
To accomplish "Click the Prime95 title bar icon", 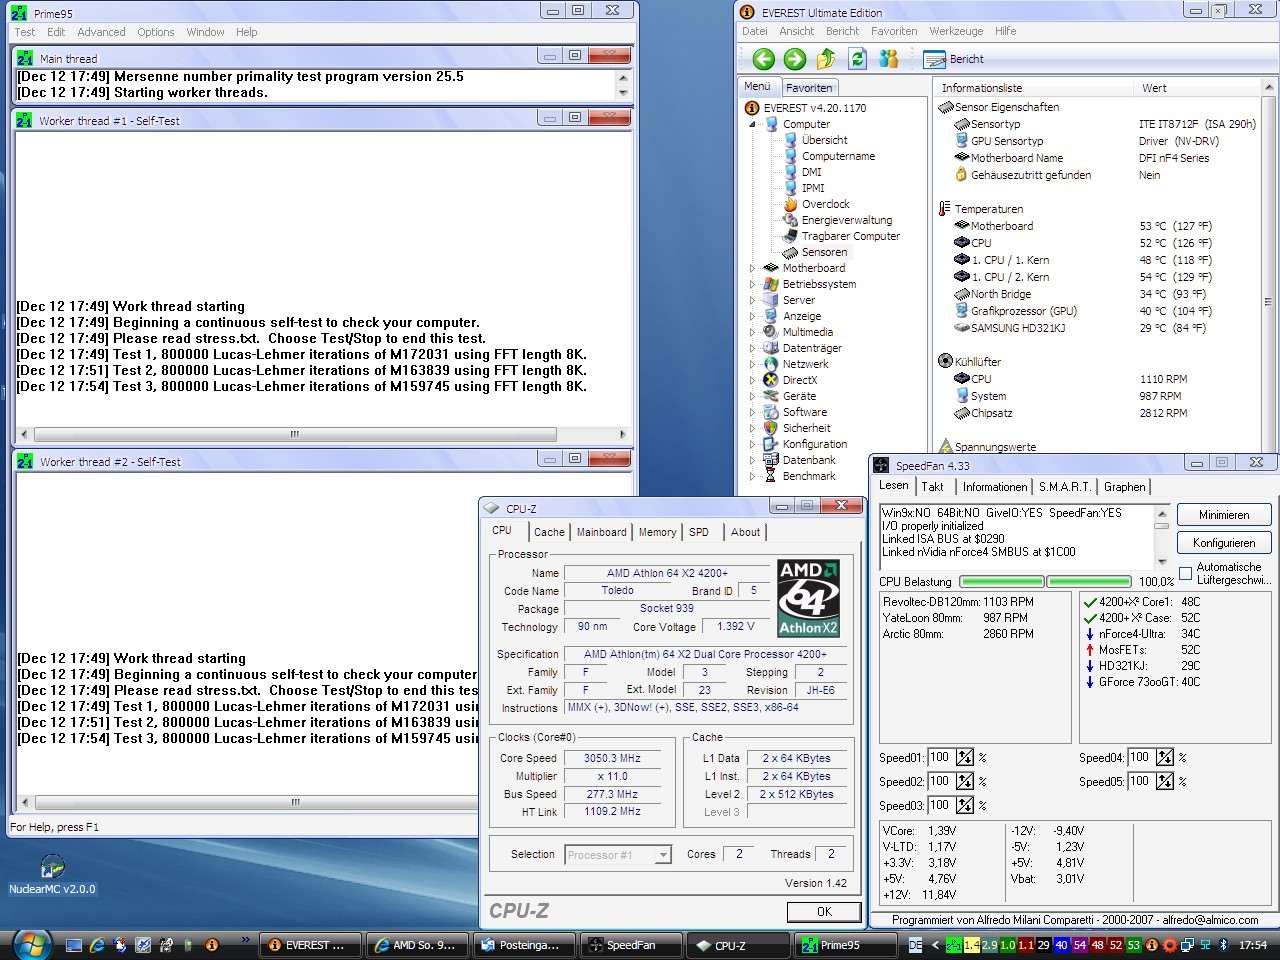I will tap(19, 12).
